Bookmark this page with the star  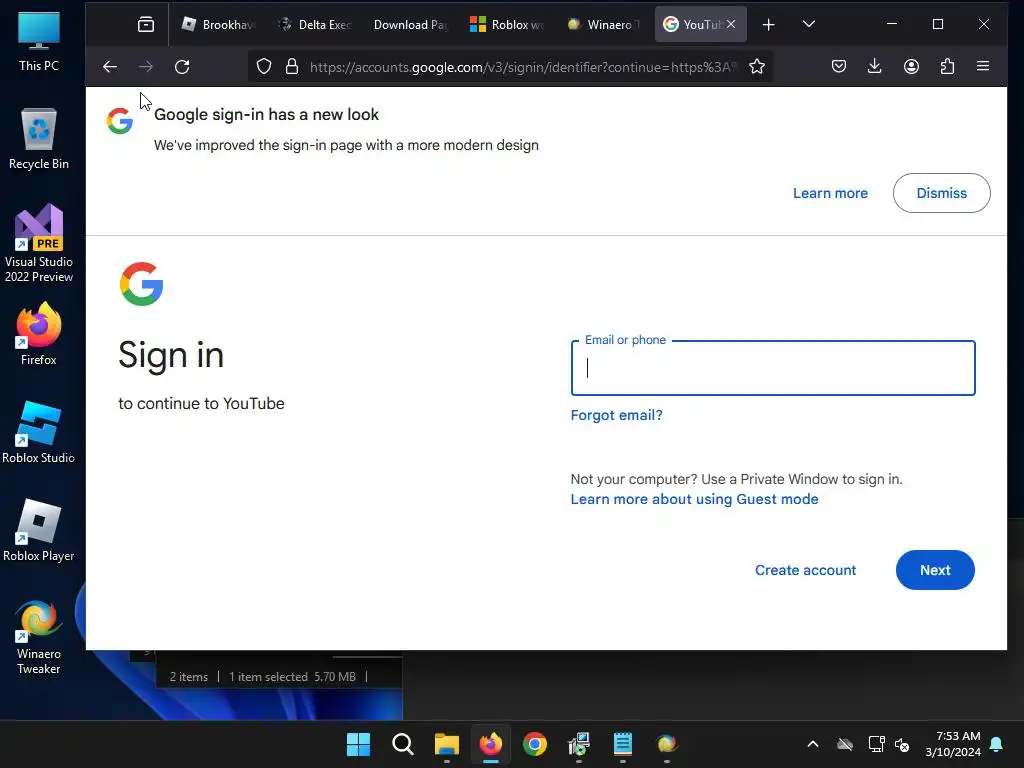coord(757,67)
